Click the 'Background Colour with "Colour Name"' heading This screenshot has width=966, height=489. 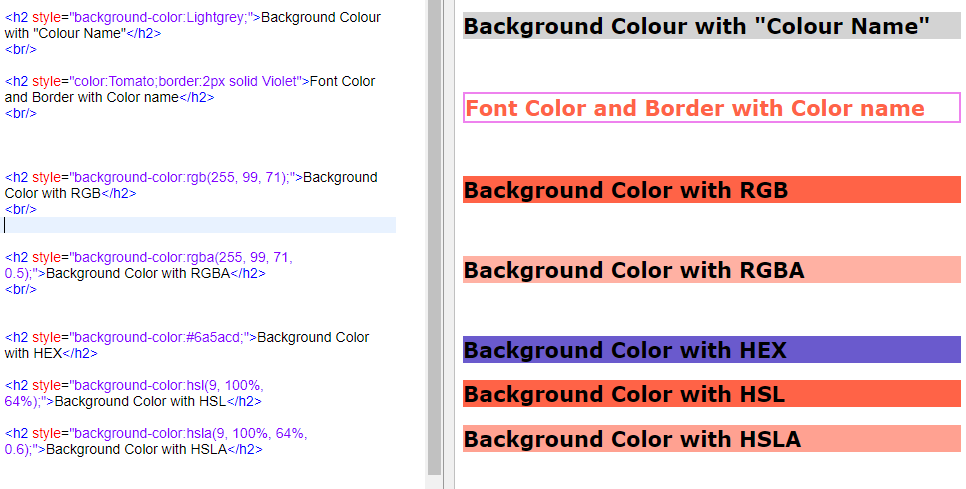coord(712,26)
